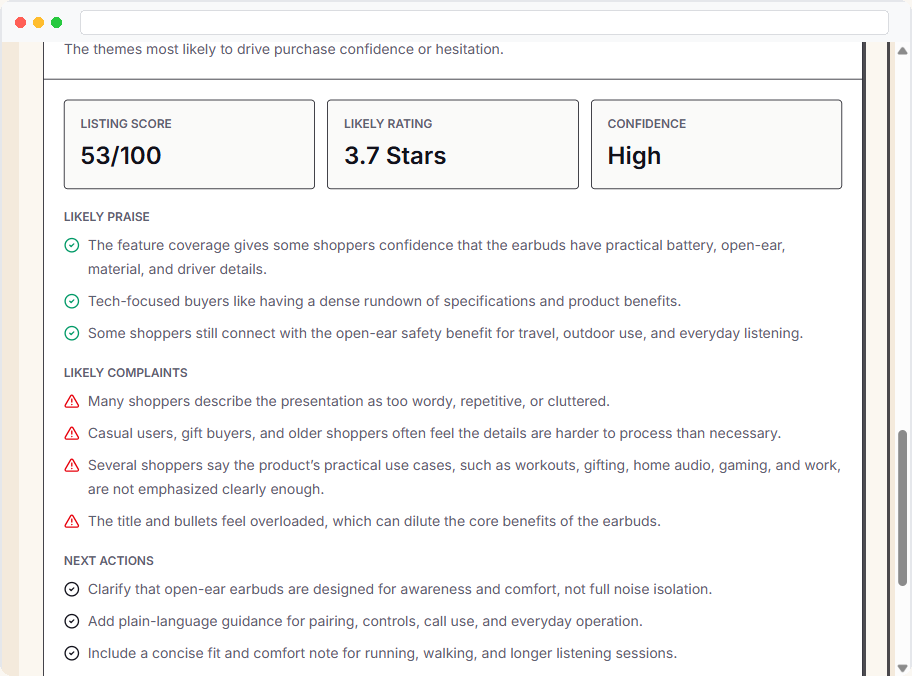Click the feature coverage praise sentence
The height and width of the screenshot is (676, 912).
tap(437, 257)
